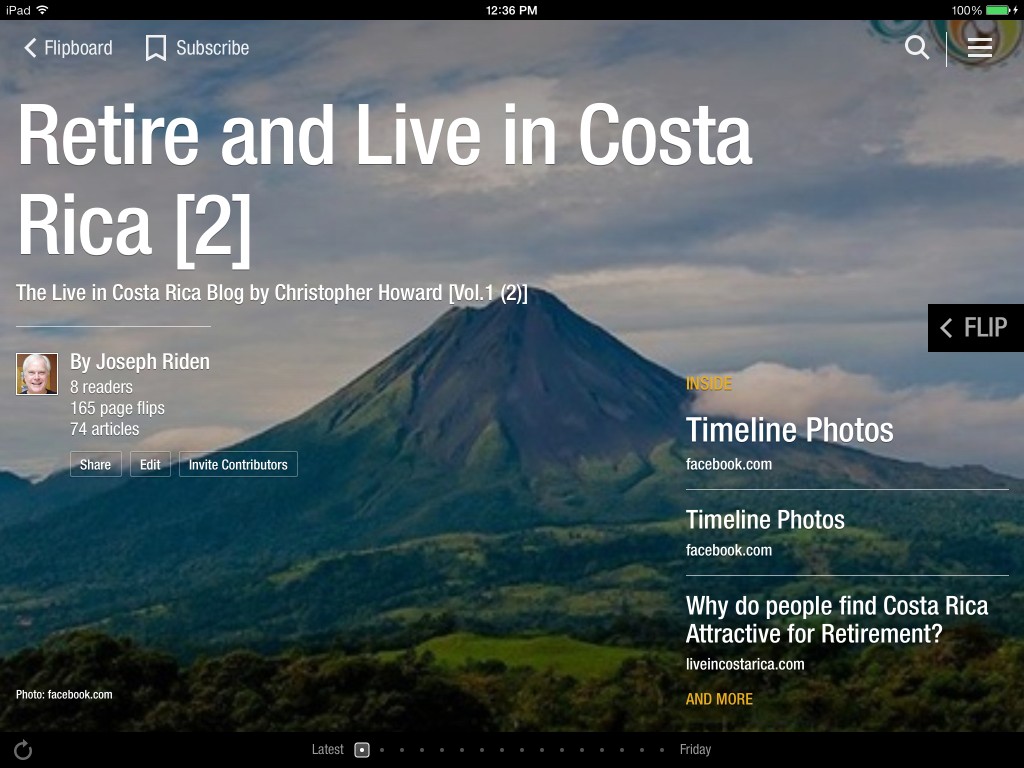Tap the Wi-Fi icon in the status bar
The image size is (1024, 768).
tap(43, 9)
